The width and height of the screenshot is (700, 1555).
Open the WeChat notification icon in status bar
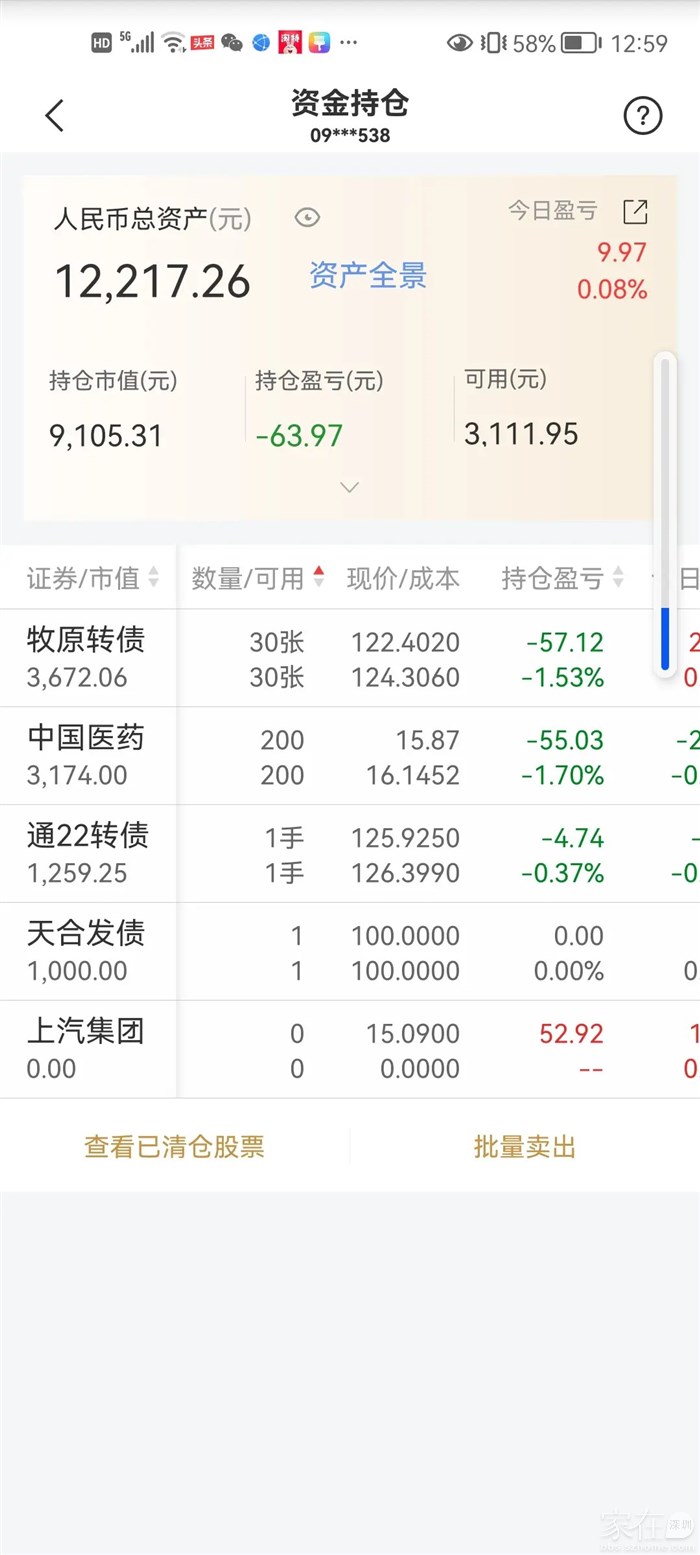[232, 42]
